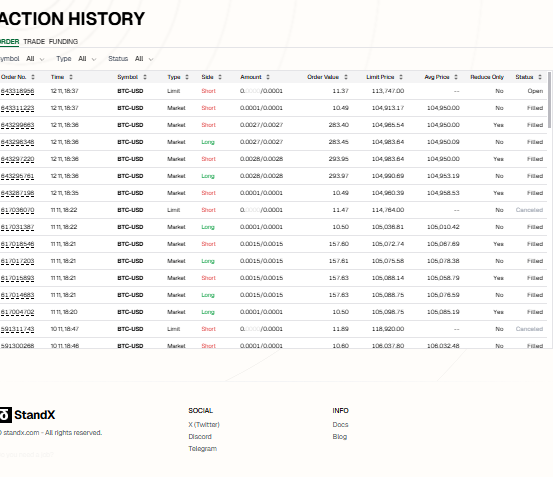Click limit price 118,920.00
553x477 pixels.
click(x=388, y=329)
